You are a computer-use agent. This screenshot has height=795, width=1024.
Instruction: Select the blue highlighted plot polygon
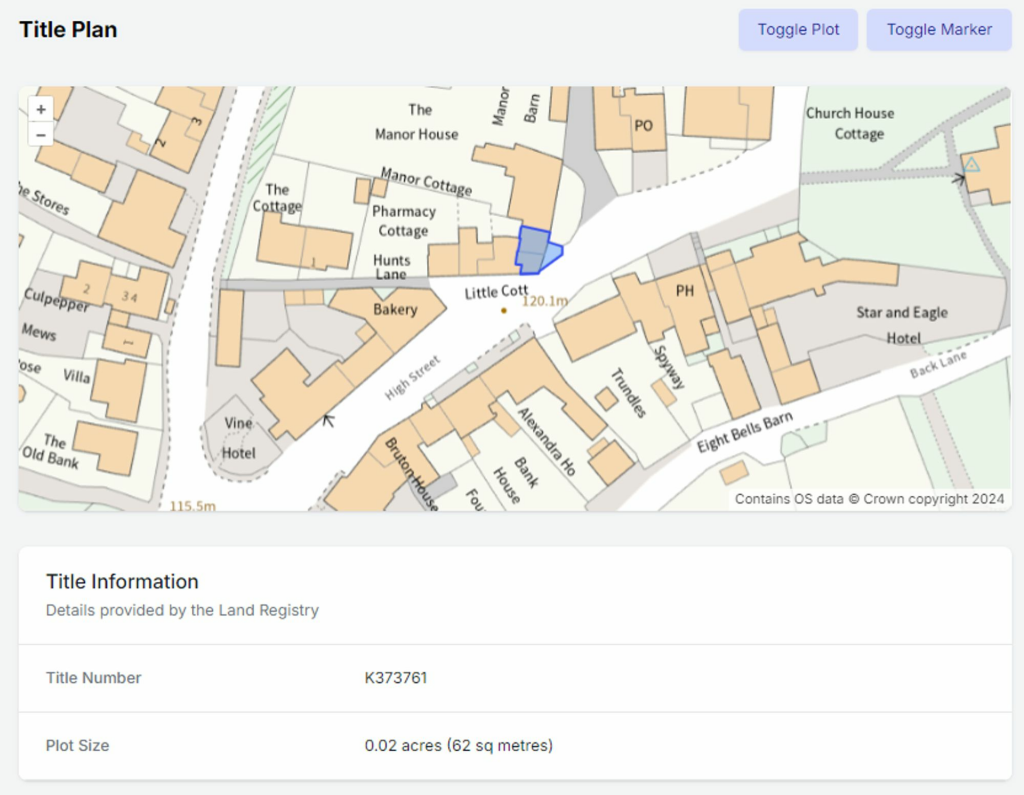535,250
